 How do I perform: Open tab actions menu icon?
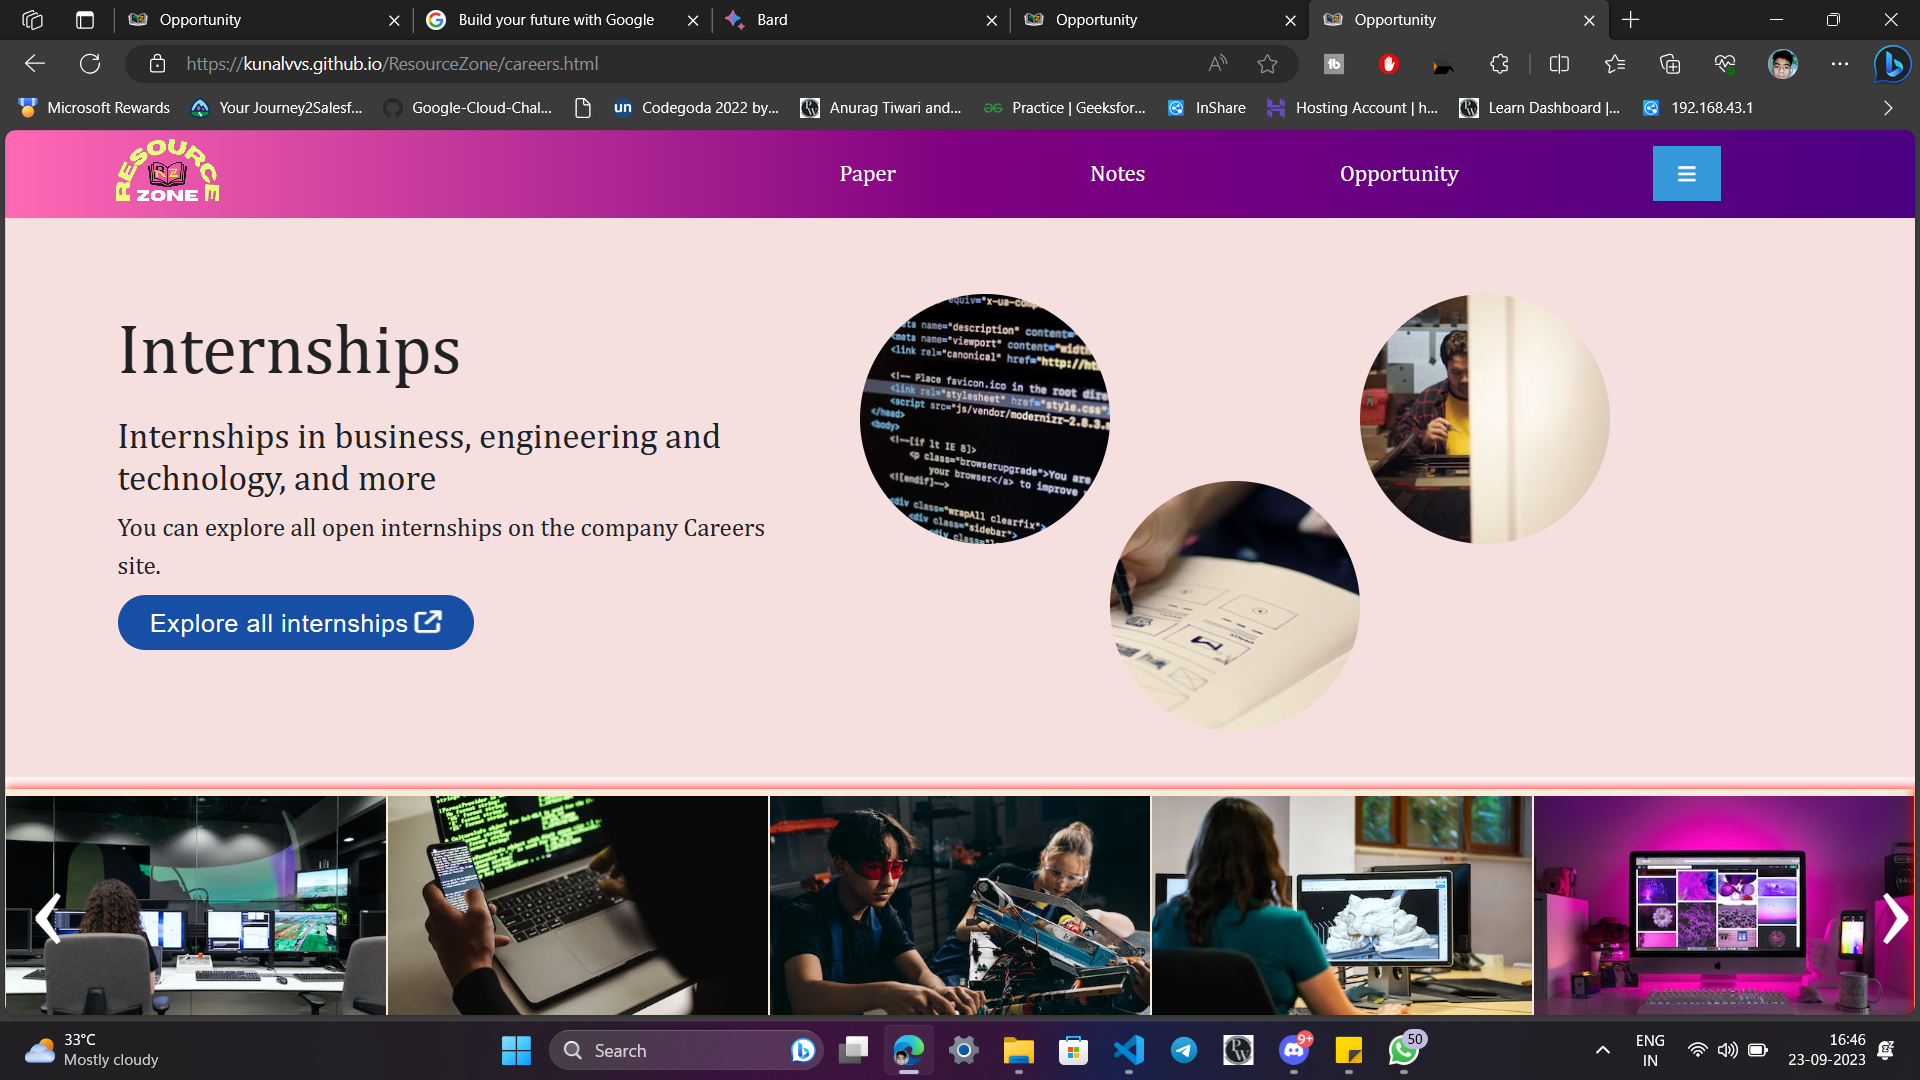click(85, 20)
